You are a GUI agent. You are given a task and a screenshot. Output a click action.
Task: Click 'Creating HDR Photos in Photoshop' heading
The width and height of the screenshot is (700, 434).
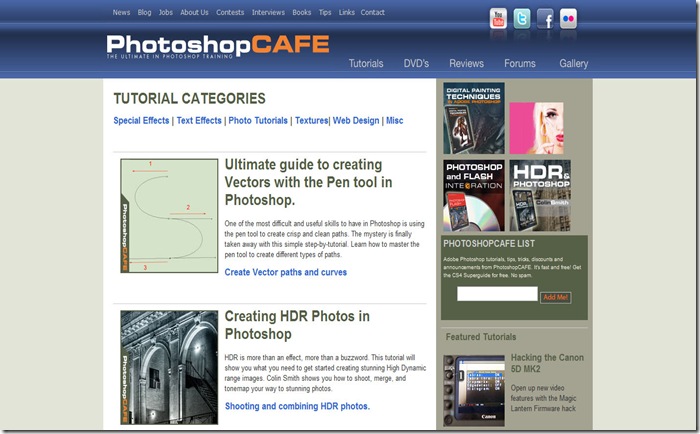pyautogui.click(x=297, y=325)
